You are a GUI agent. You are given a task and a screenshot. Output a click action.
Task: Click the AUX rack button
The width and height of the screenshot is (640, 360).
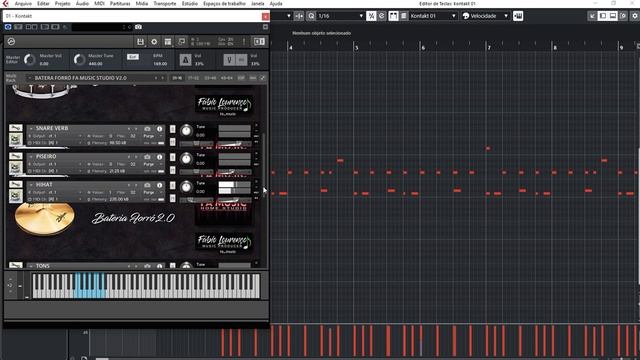point(253,78)
